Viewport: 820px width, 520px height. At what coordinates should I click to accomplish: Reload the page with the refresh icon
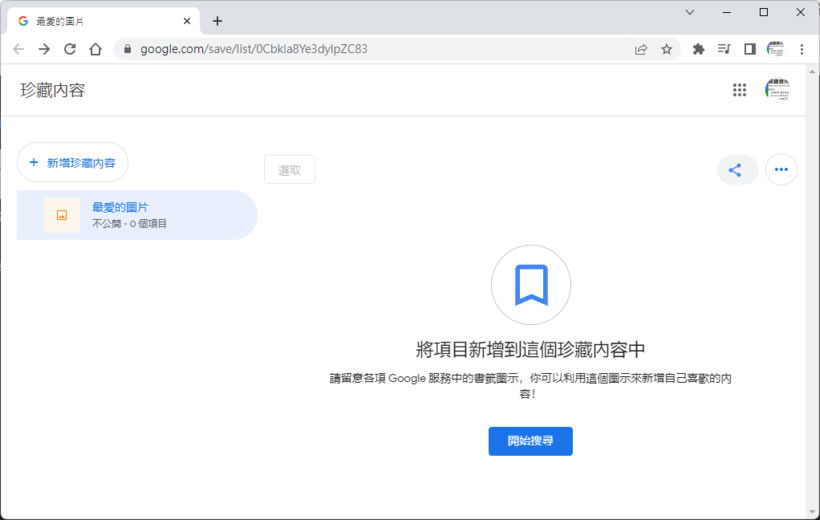(70, 49)
